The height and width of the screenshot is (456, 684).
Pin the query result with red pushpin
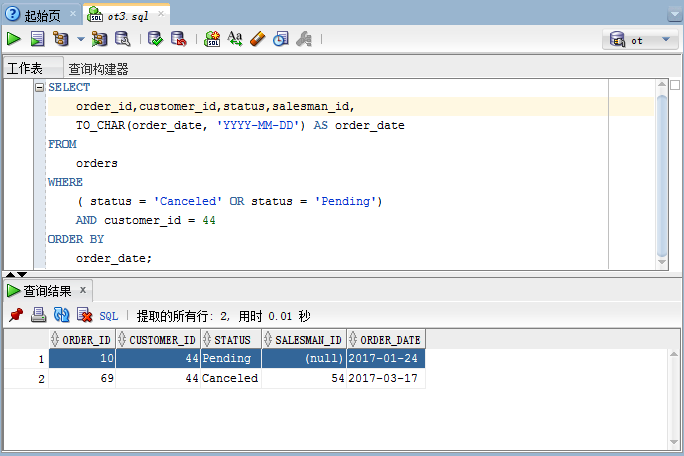[15, 315]
